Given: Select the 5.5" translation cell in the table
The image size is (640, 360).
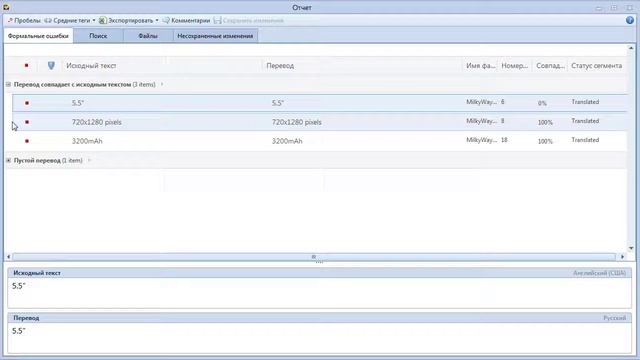Looking at the screenshot, I should coord(278,103).
